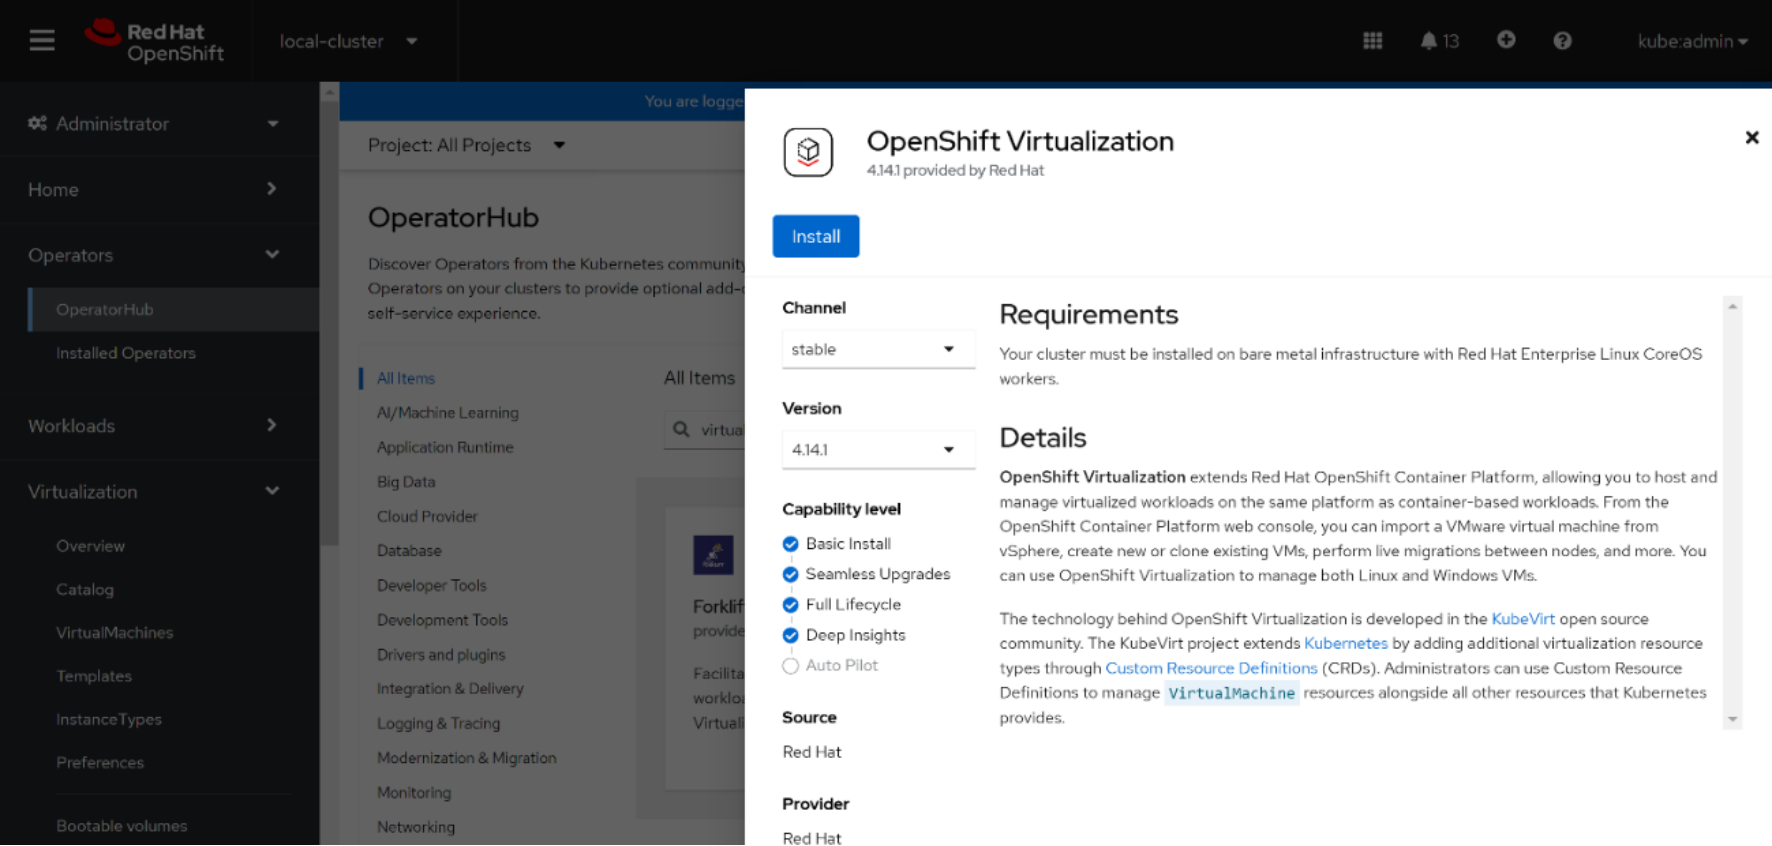Screen dimensions: 1772x846
Task: Click the Forklift operator card icon
Action: coord(713,555)
